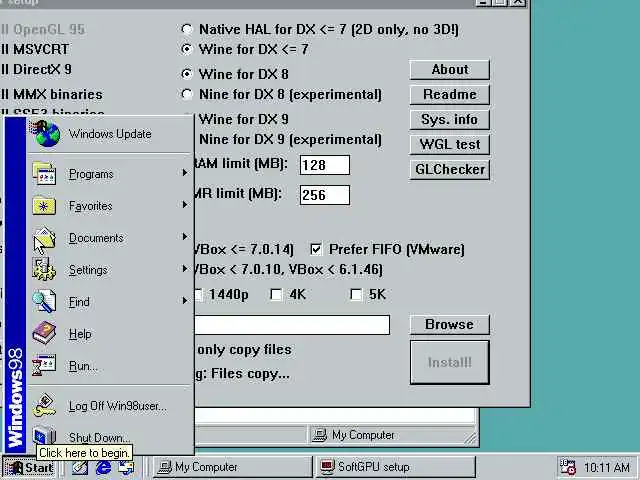Expand the Find submenu arrow

point(185,301)
